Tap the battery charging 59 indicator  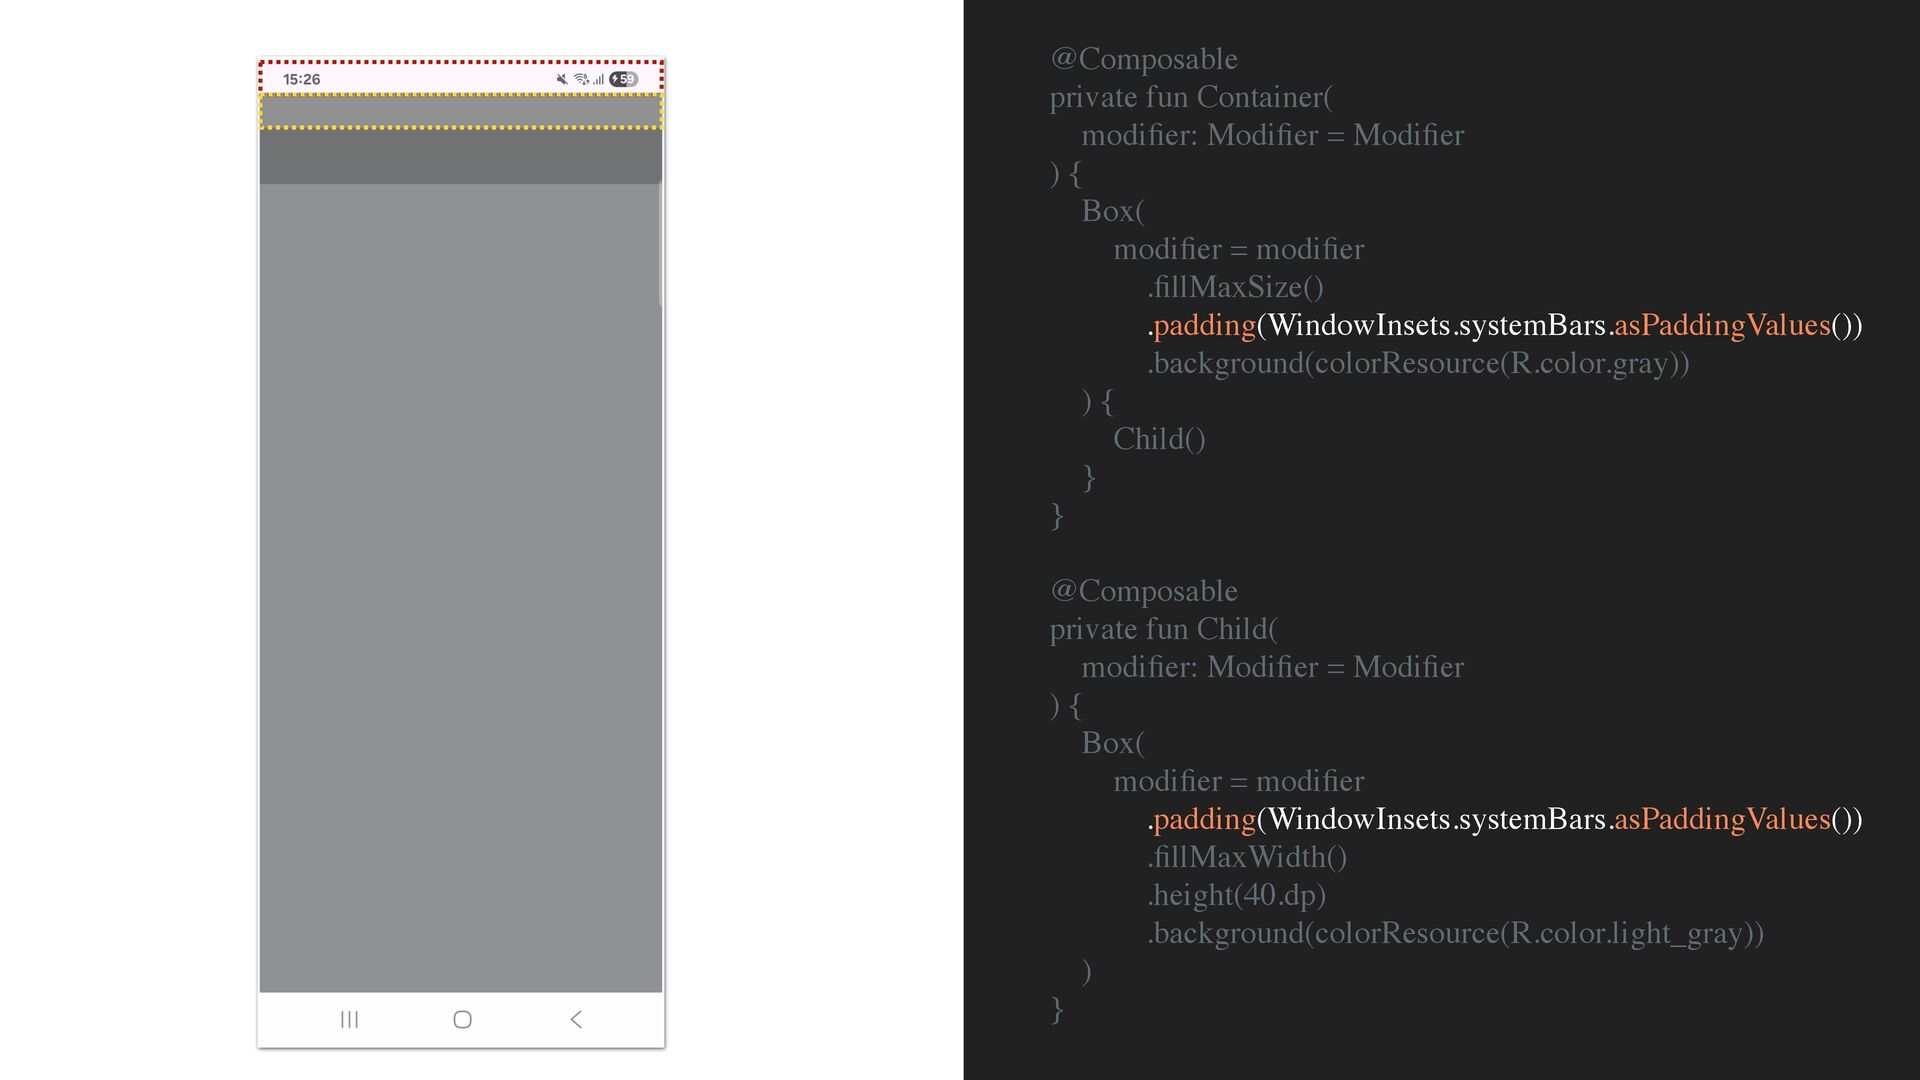623,79
